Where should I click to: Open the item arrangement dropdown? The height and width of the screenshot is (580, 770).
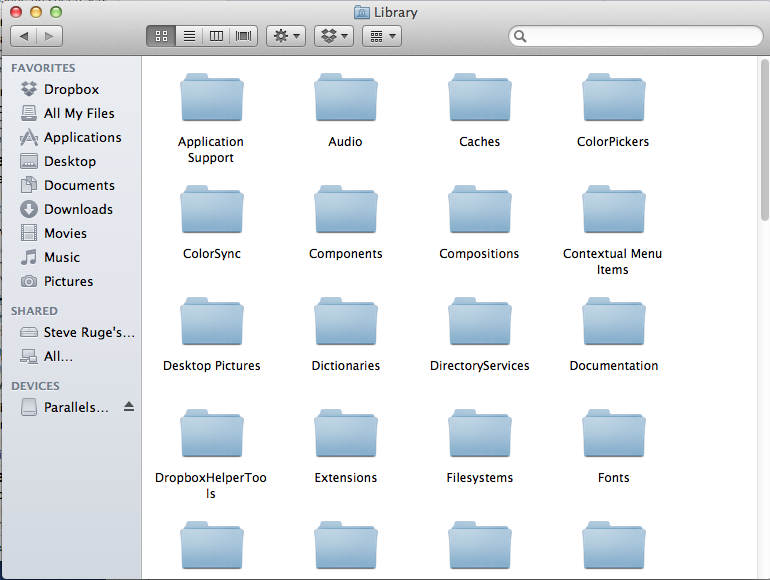(x=381, y=36)
